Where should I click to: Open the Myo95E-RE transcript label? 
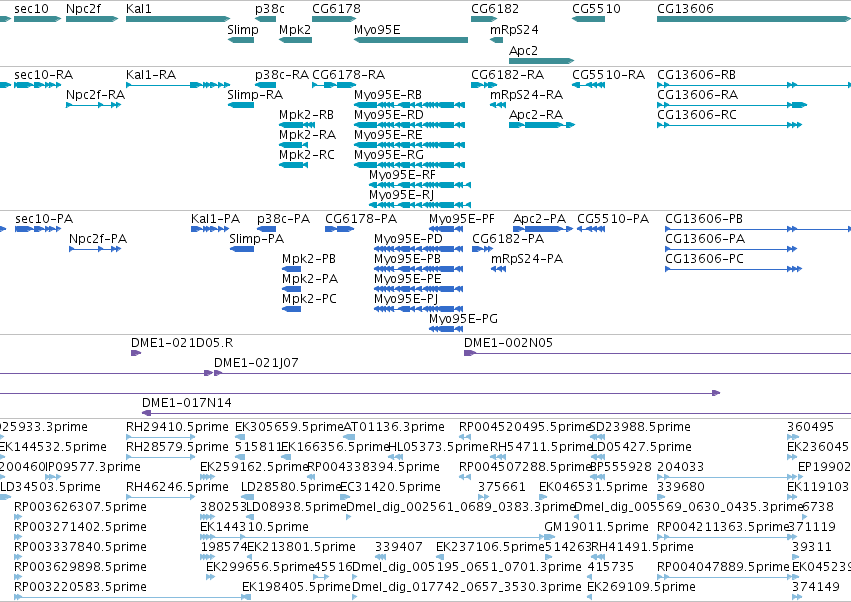(388, 135)
